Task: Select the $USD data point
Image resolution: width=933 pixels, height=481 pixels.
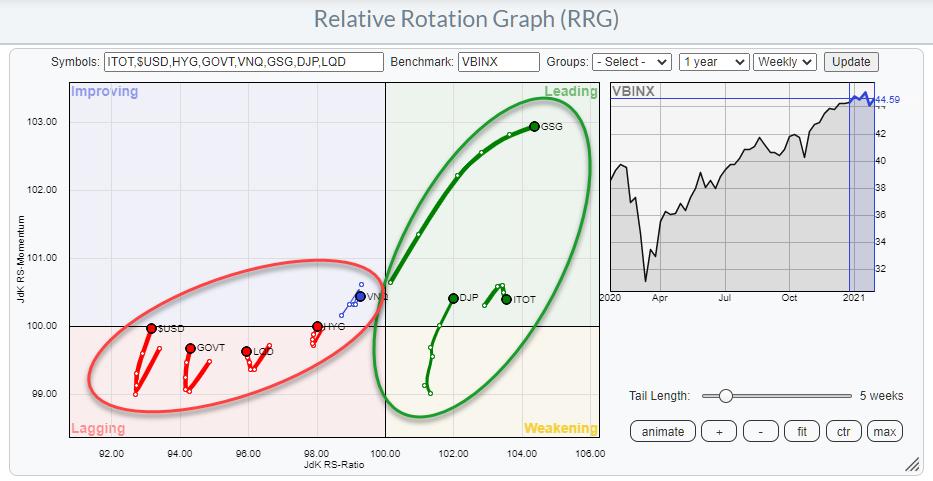Action: point(151,328)
